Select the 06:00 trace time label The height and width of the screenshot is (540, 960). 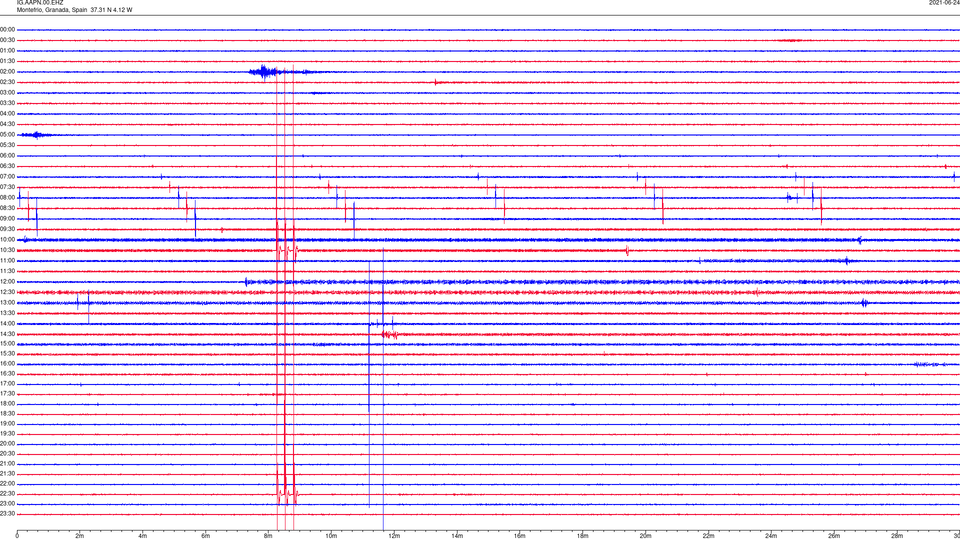click(x=7, y=156)
